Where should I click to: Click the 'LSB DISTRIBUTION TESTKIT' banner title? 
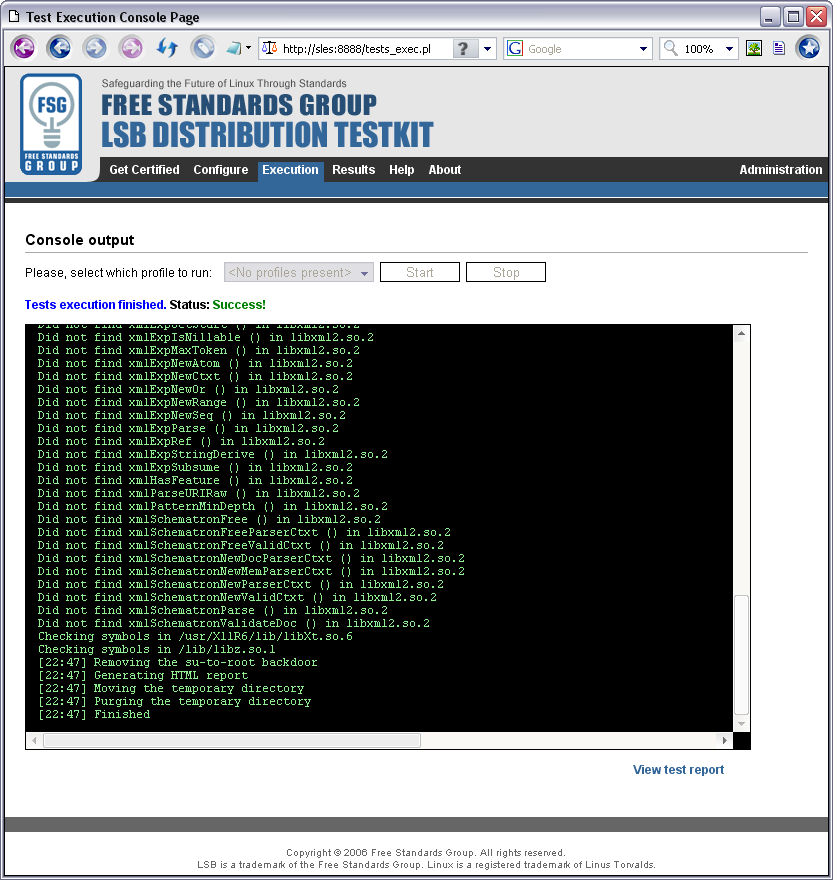[x=267, y=135]
